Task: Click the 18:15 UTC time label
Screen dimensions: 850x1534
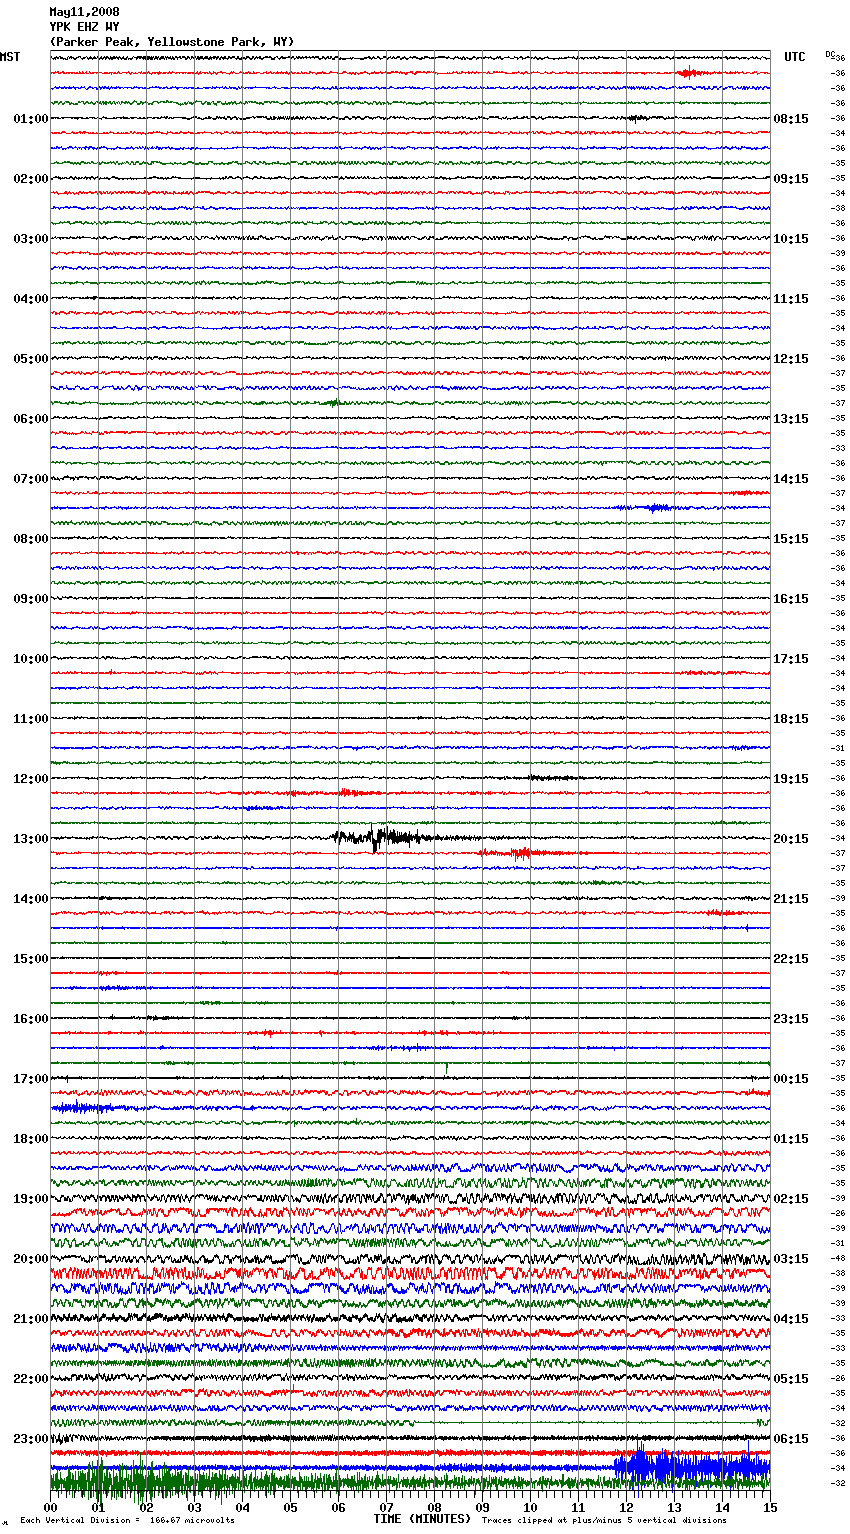Action: point(791,719)
